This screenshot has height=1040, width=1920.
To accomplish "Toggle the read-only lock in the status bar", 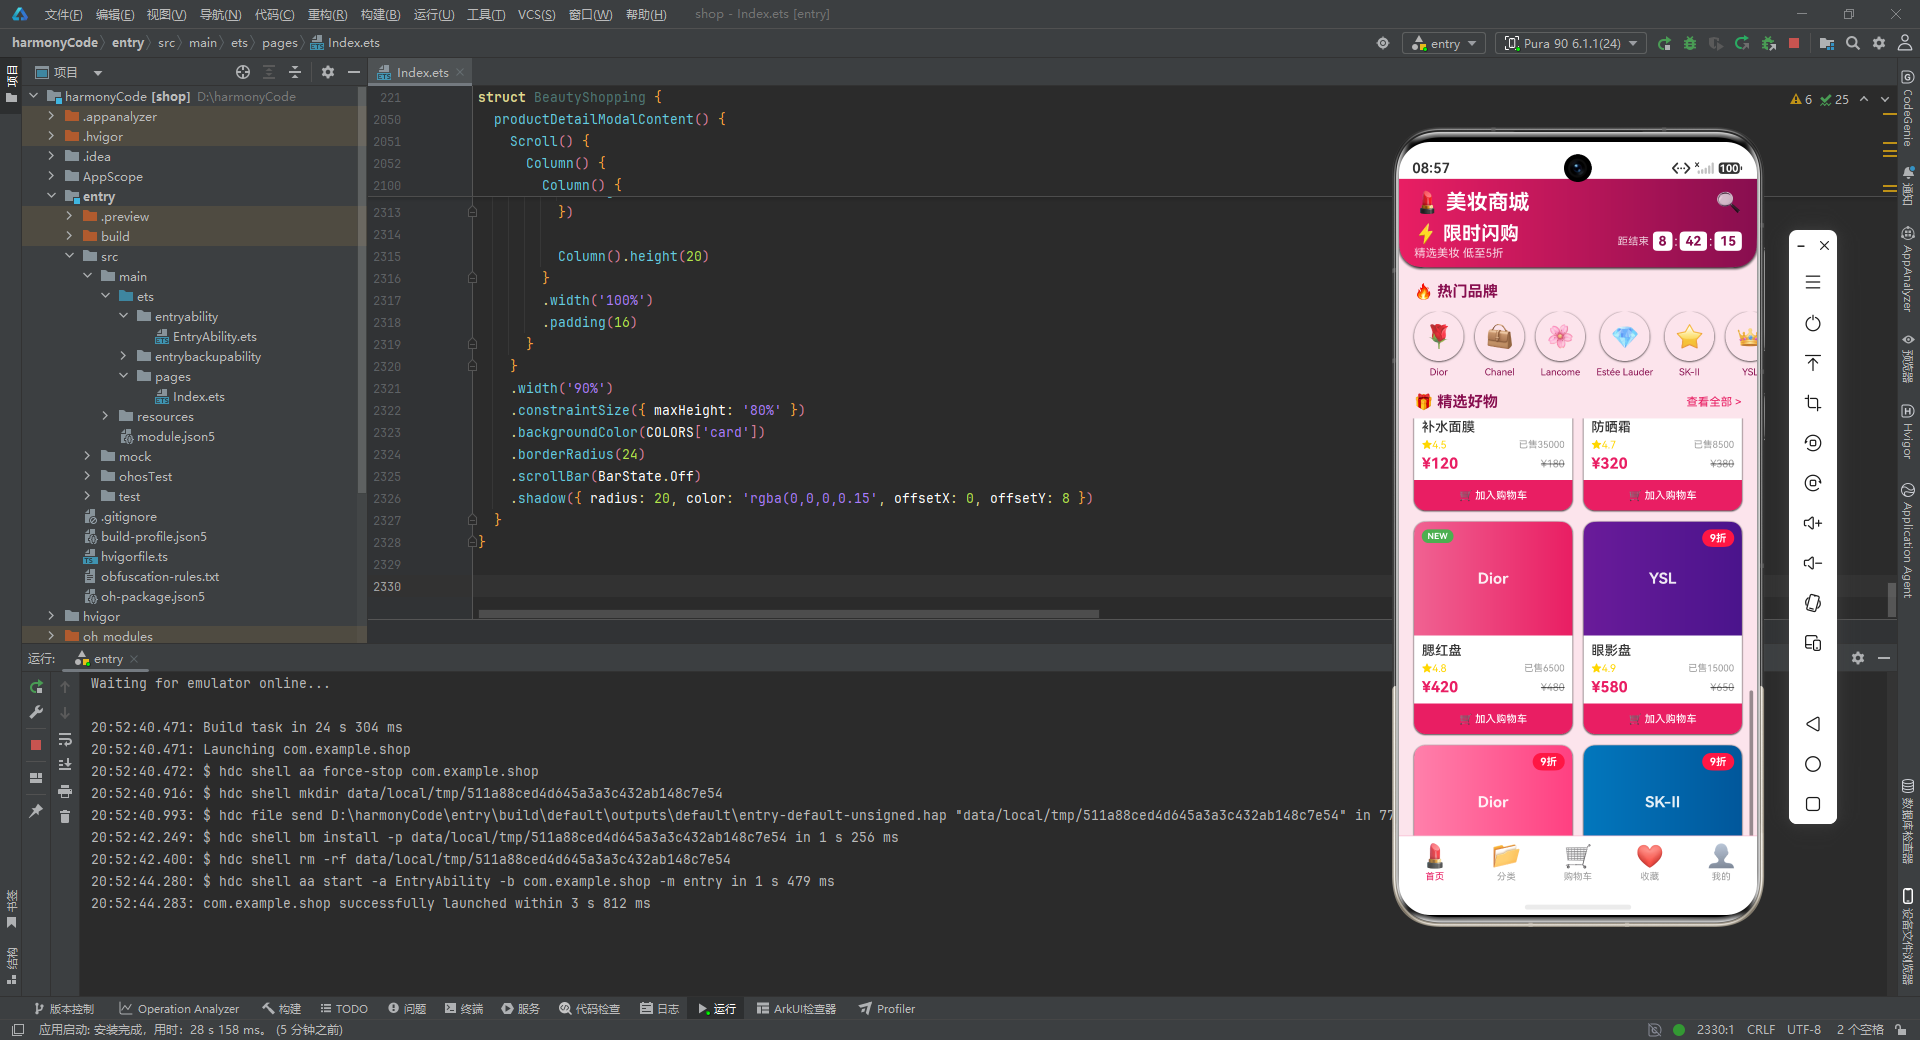I will pyautogui.click(x=1899, y=1029).
